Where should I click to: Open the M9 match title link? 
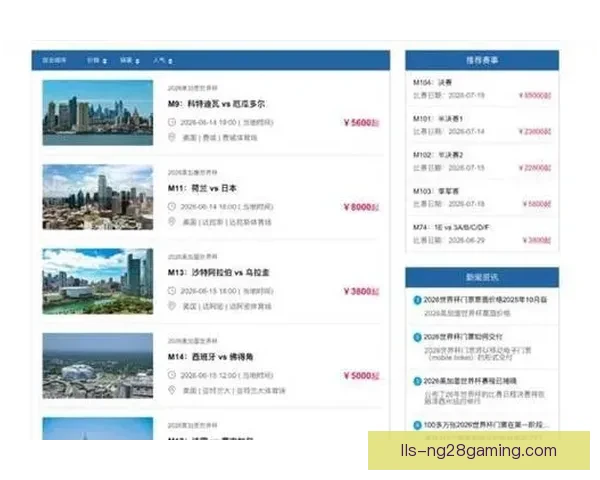pos(217,104)
